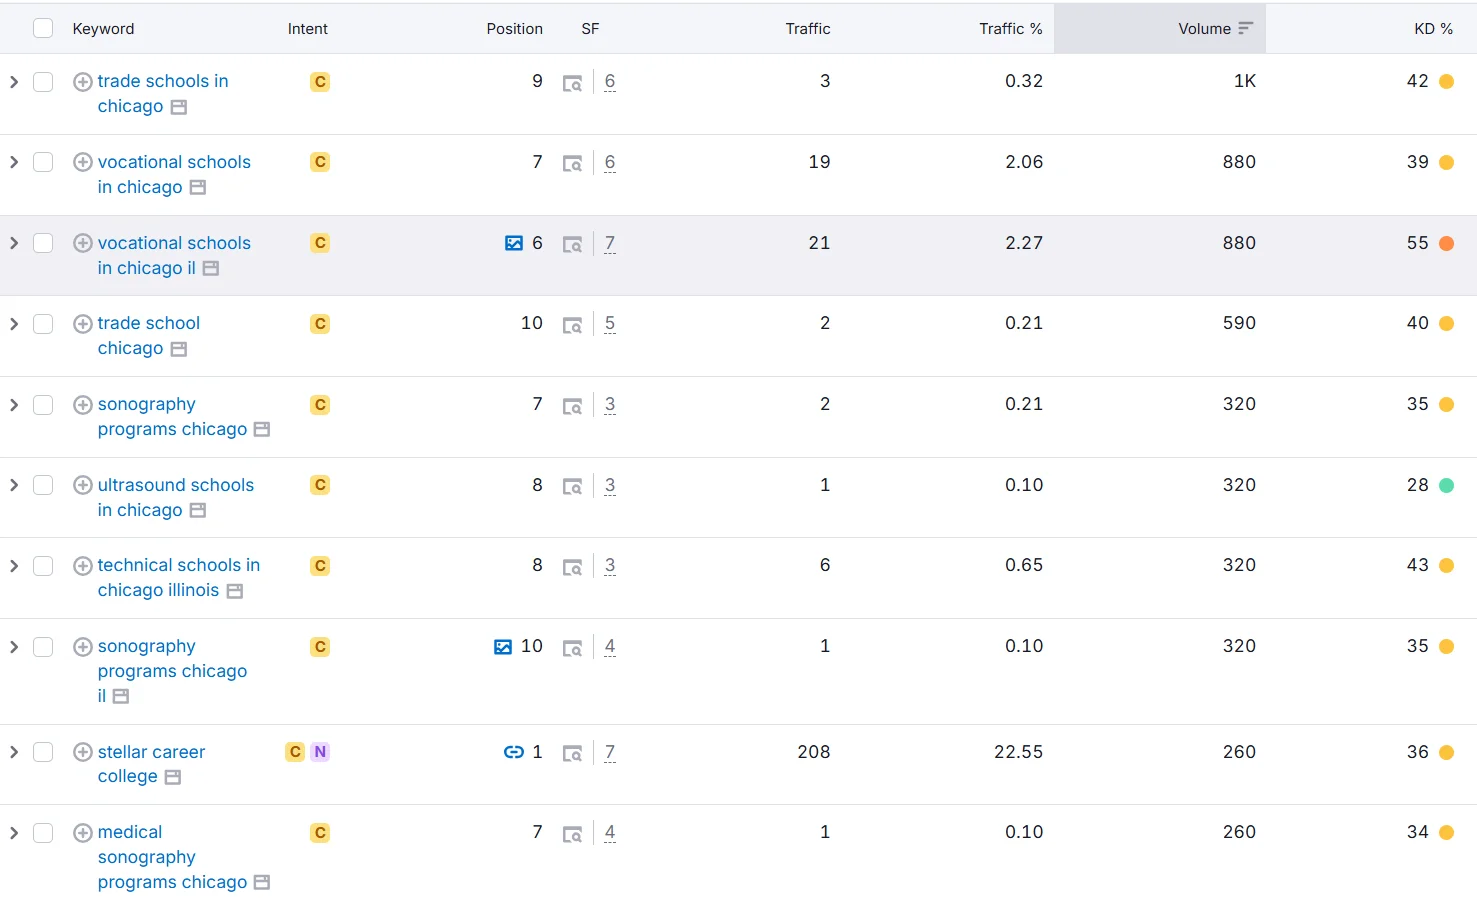
Task: Select the checkbox for 'stellar career college'
Action: [43, 752]
